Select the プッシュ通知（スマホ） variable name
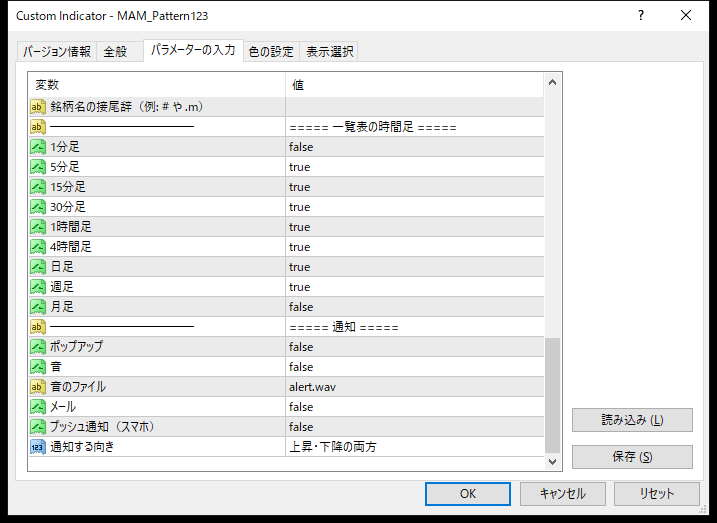Screen dimensions: 717x523 (103, 427)
